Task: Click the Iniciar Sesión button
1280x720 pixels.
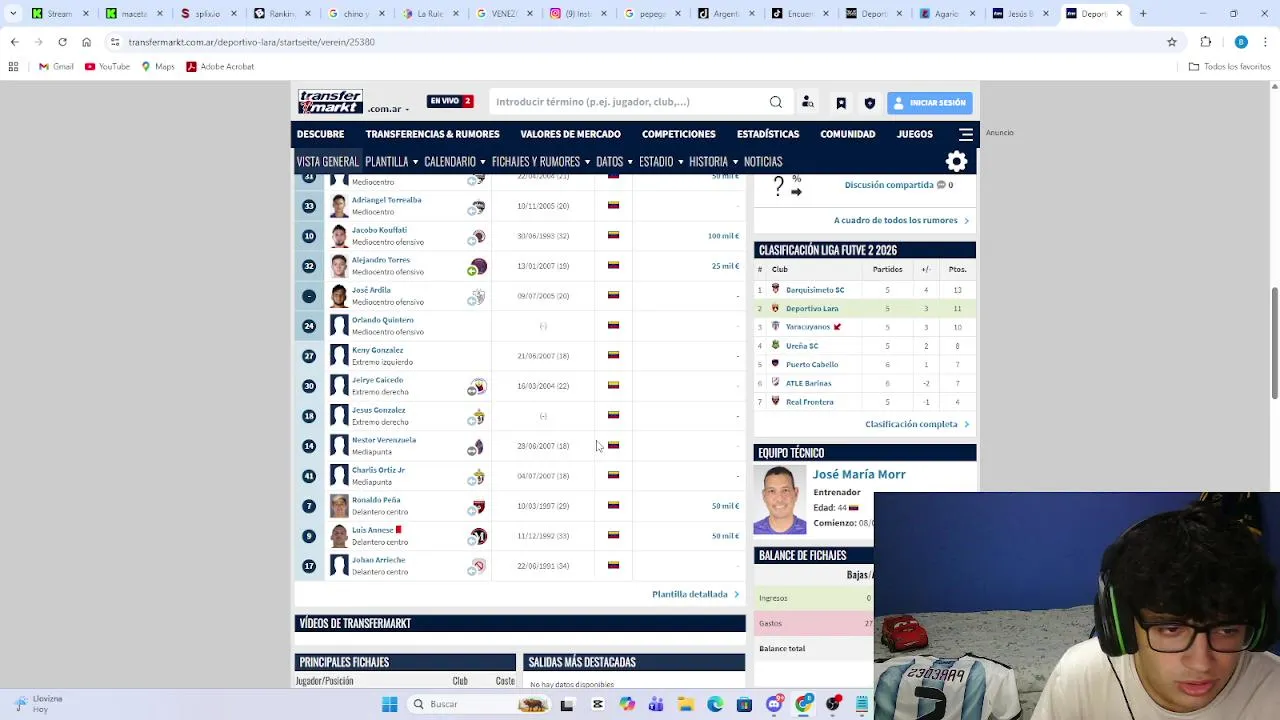Action: (929, 103)
